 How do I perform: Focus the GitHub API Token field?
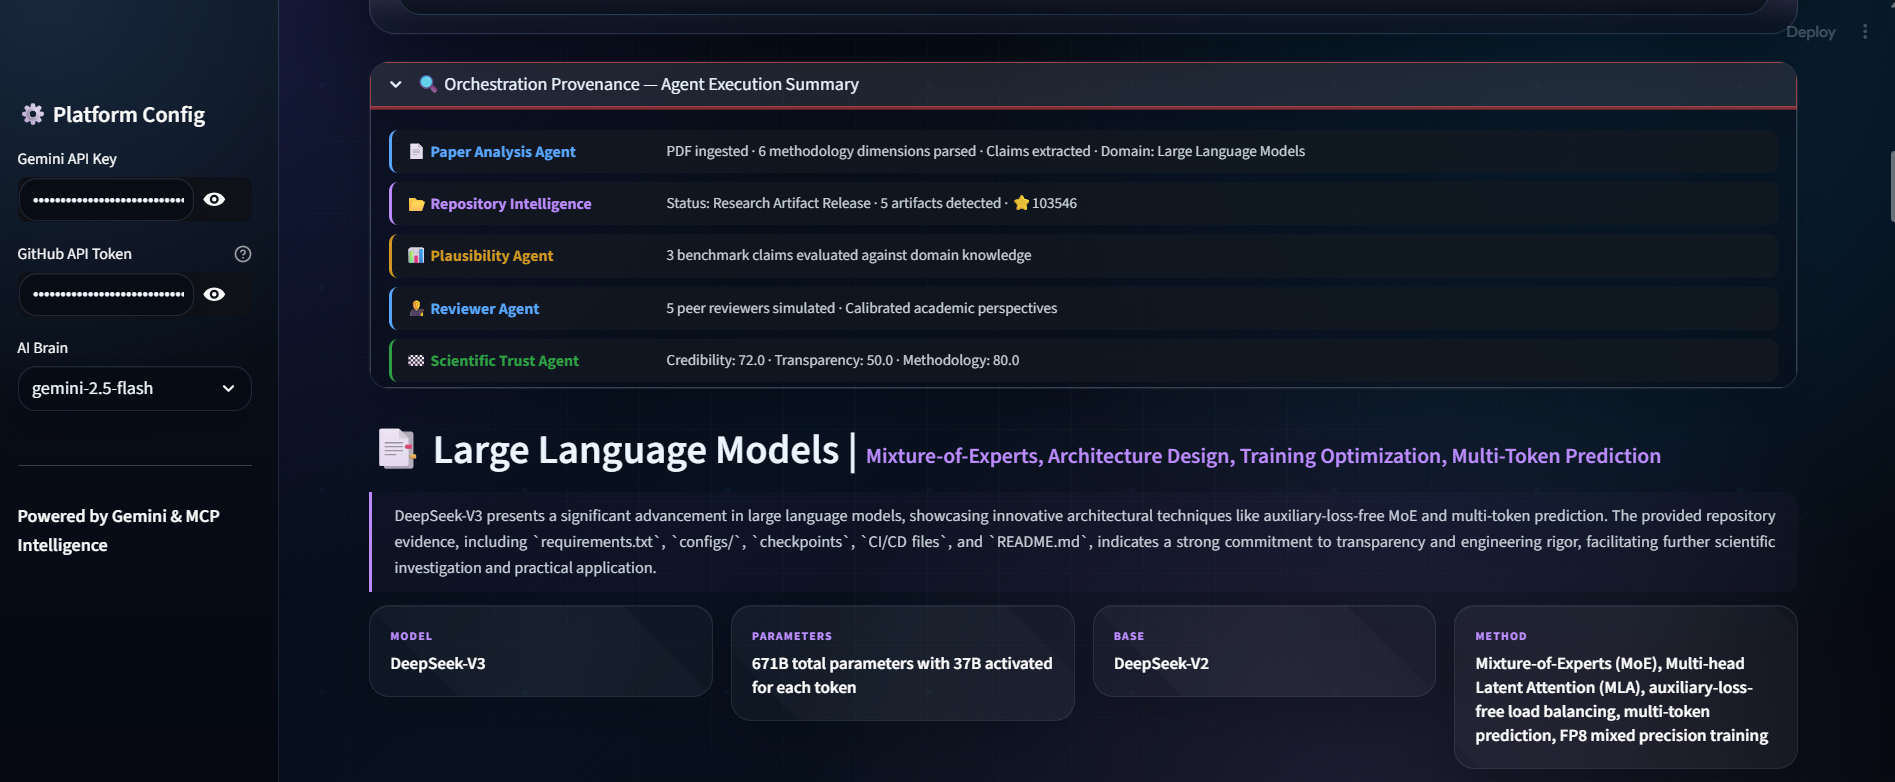pos(107,294)
